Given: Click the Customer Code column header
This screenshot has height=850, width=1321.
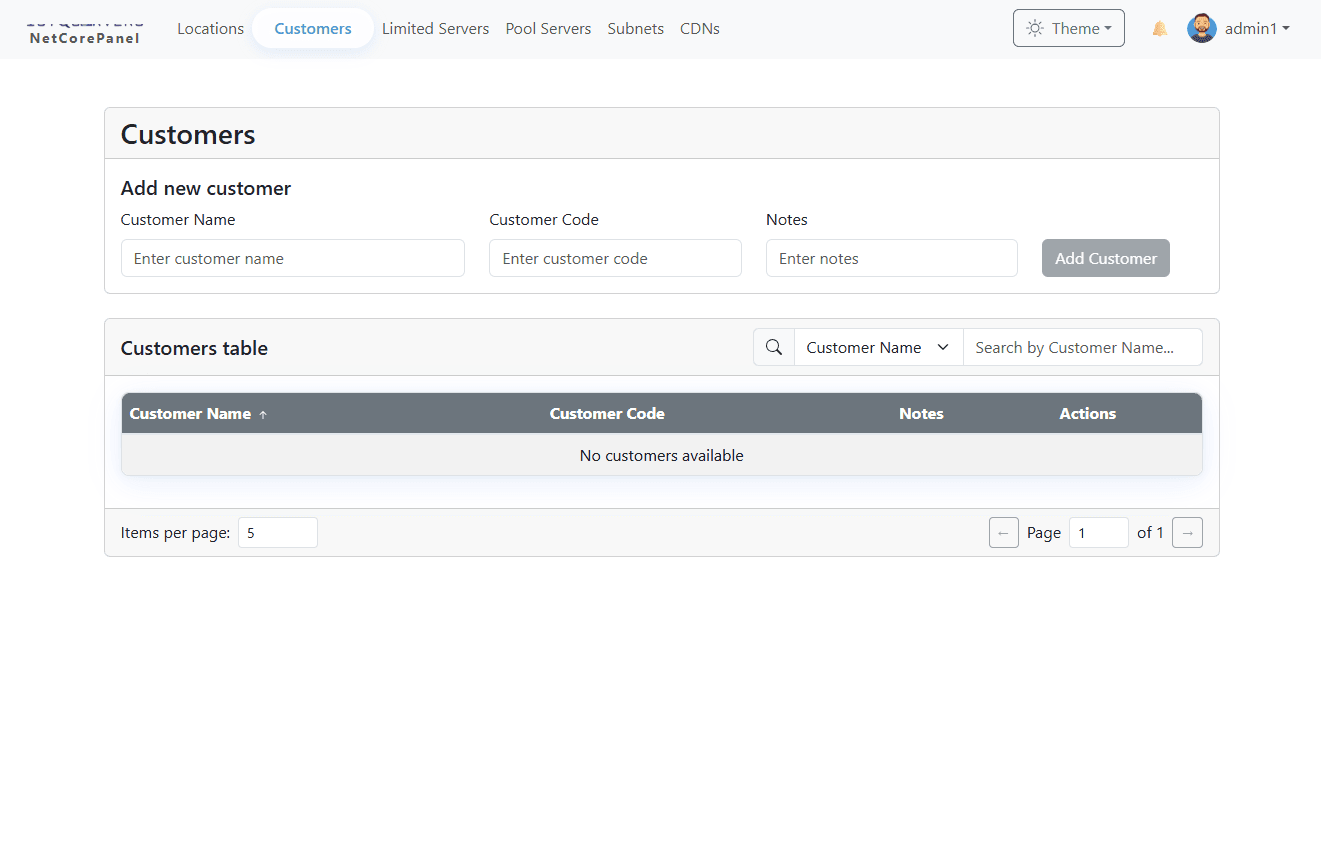Looking at the screenshot, I should [x=607, y=414].
